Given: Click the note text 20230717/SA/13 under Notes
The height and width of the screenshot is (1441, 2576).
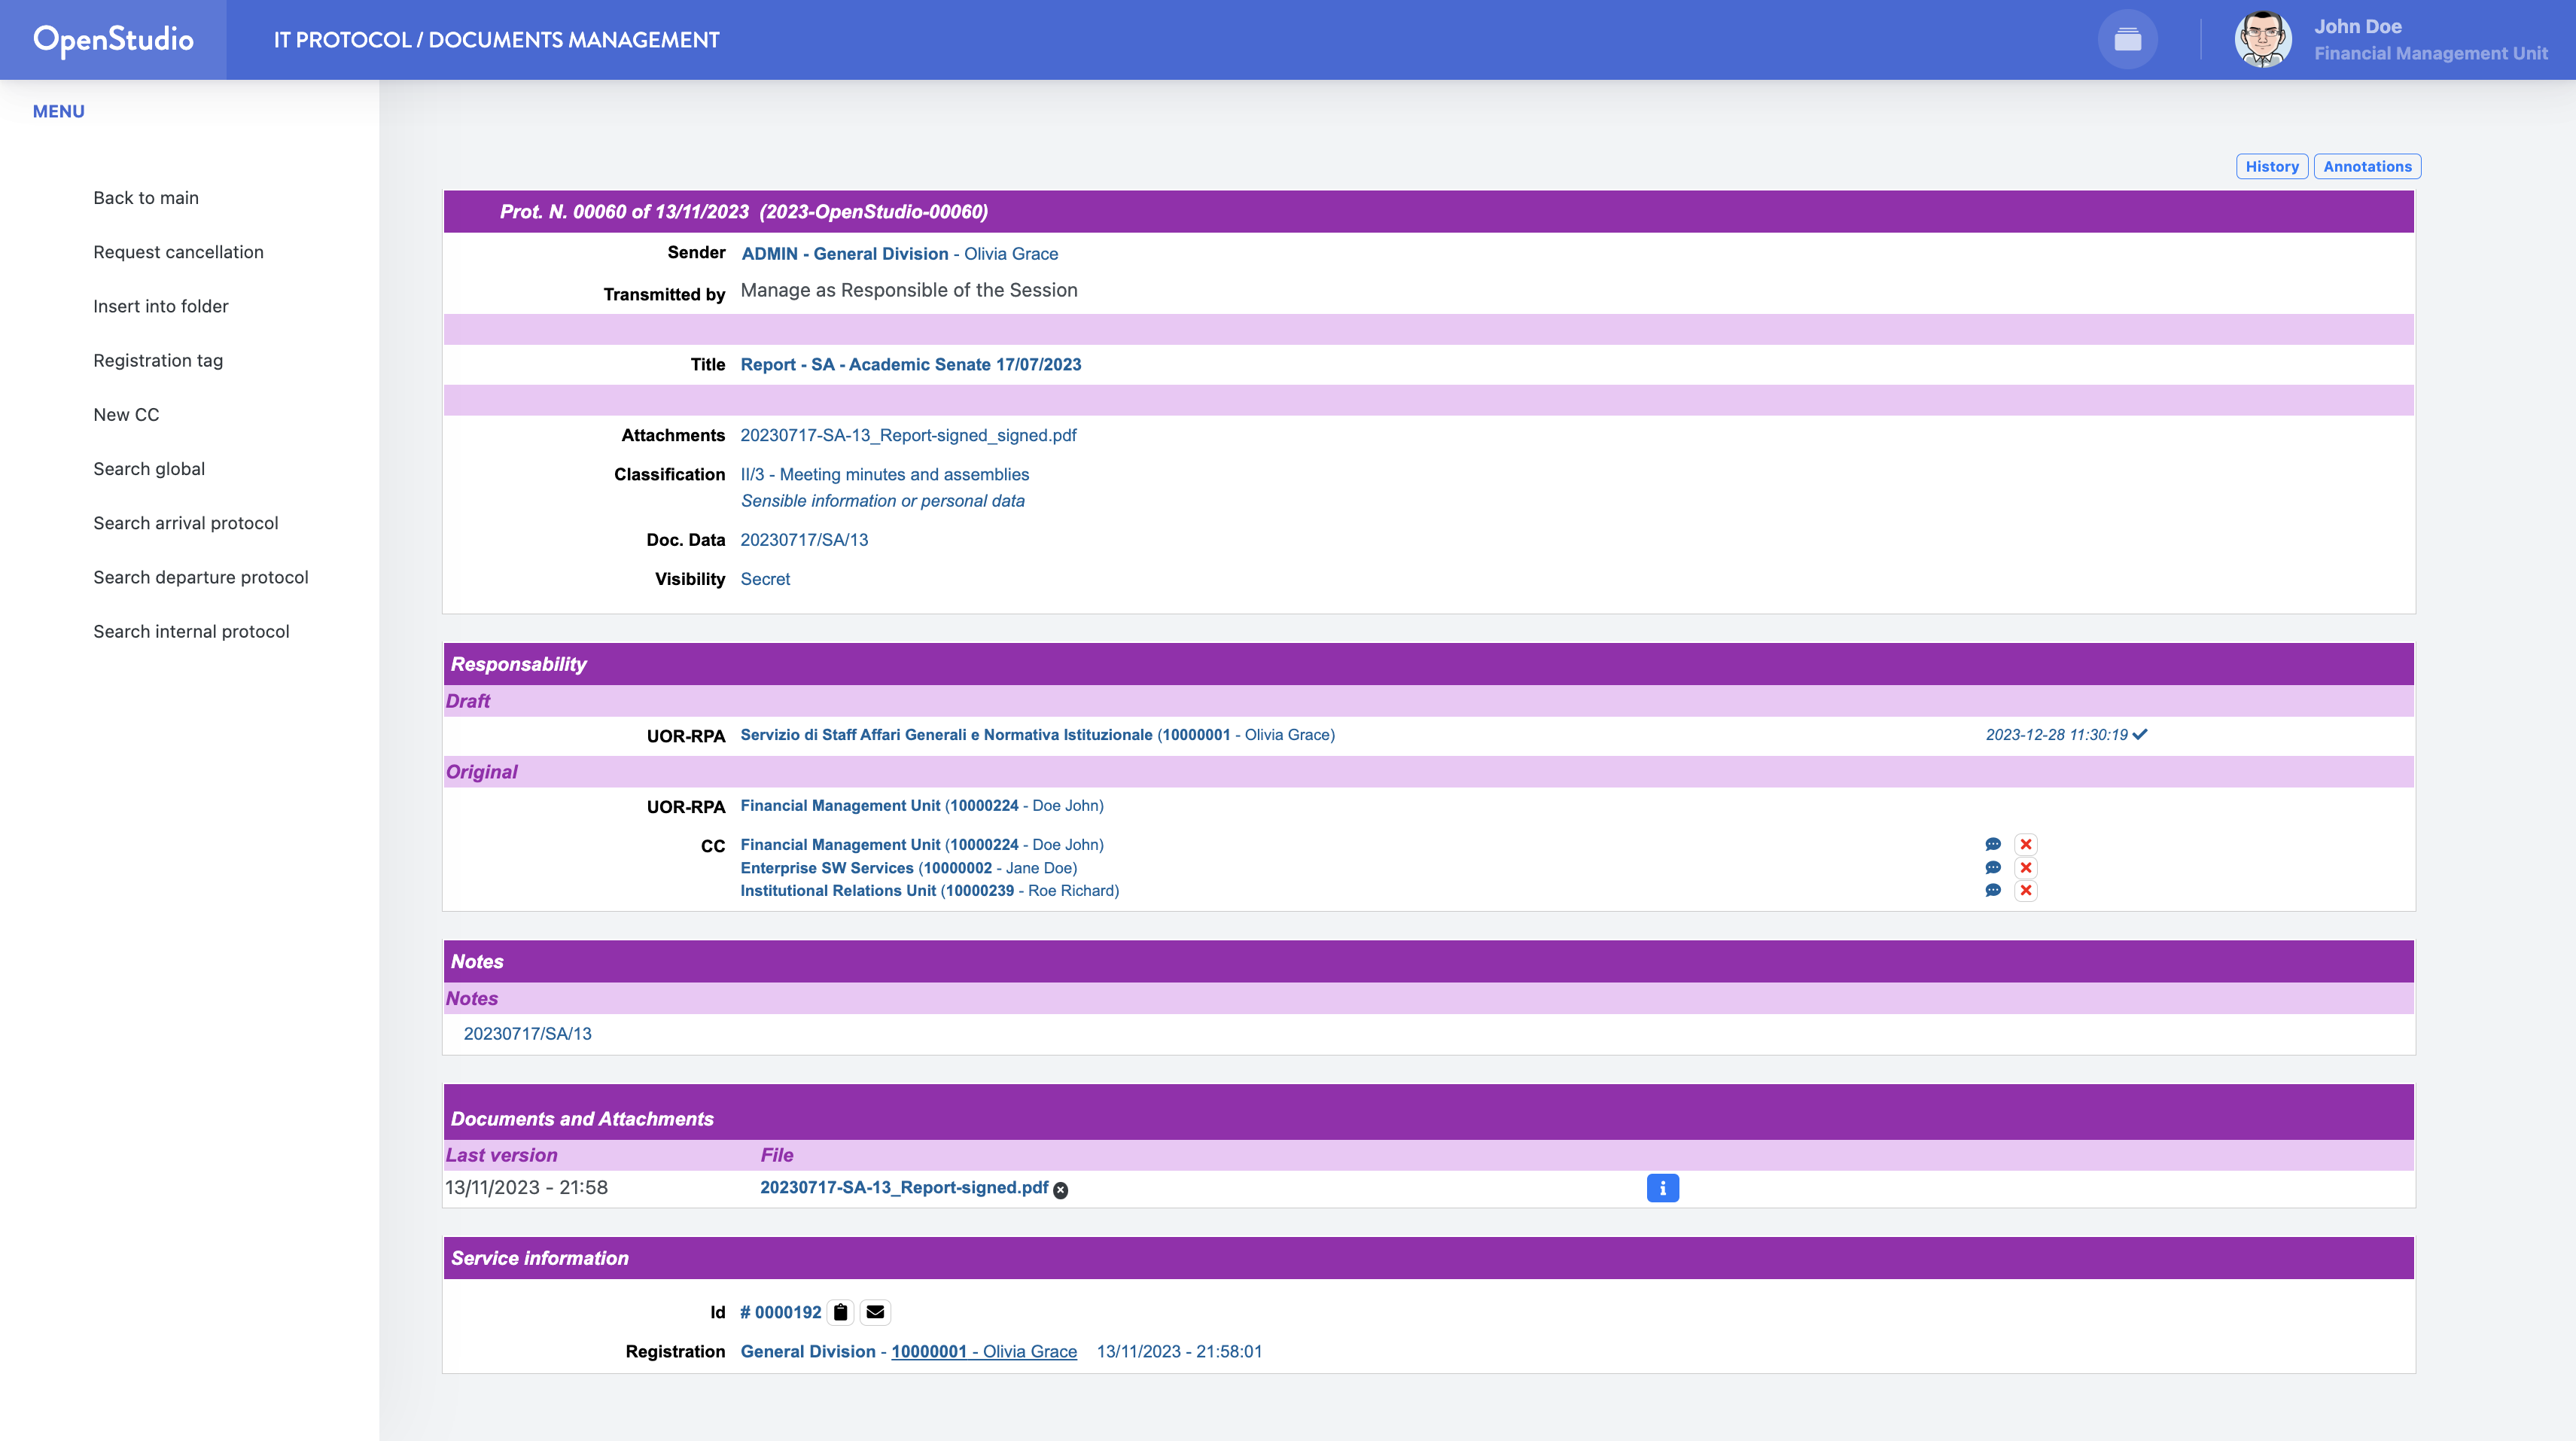Looking at the screenshot, I should coord(527,1034).
